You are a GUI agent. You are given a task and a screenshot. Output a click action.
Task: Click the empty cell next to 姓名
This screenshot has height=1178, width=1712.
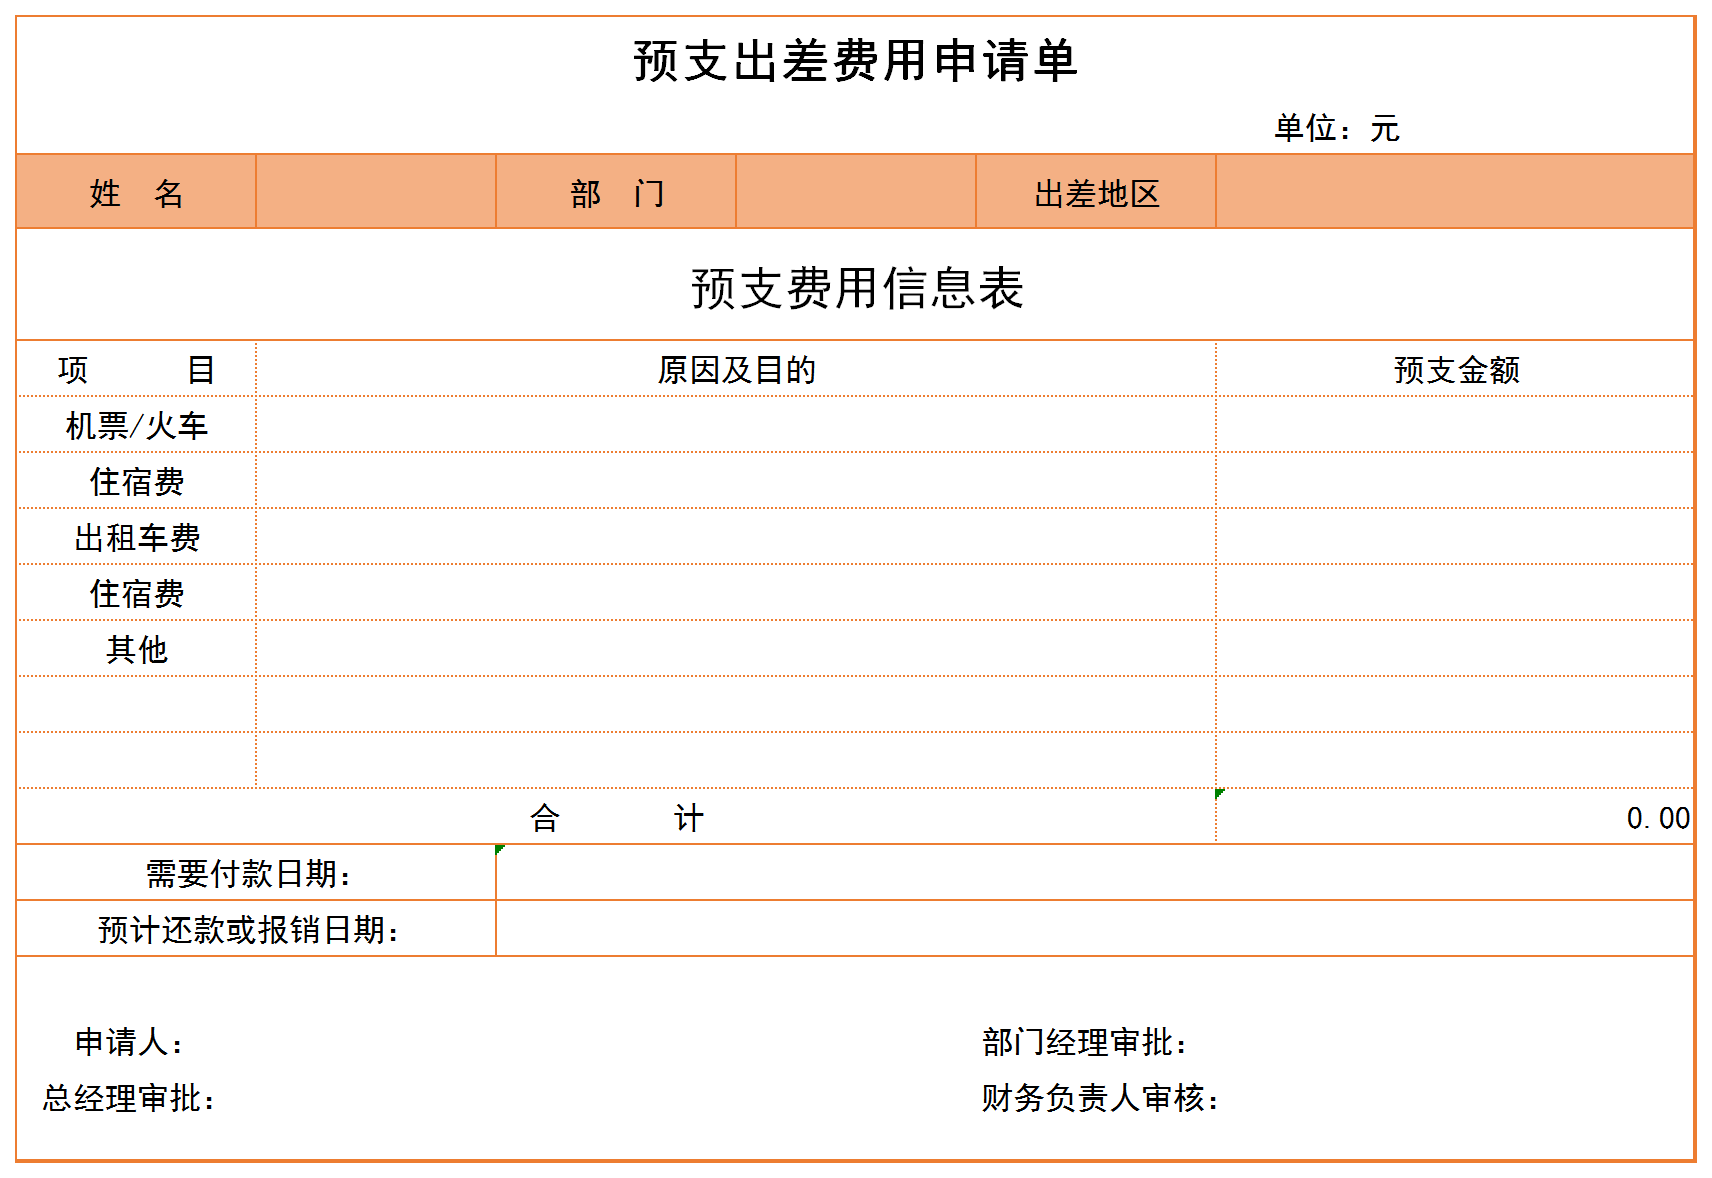point(375,192)
